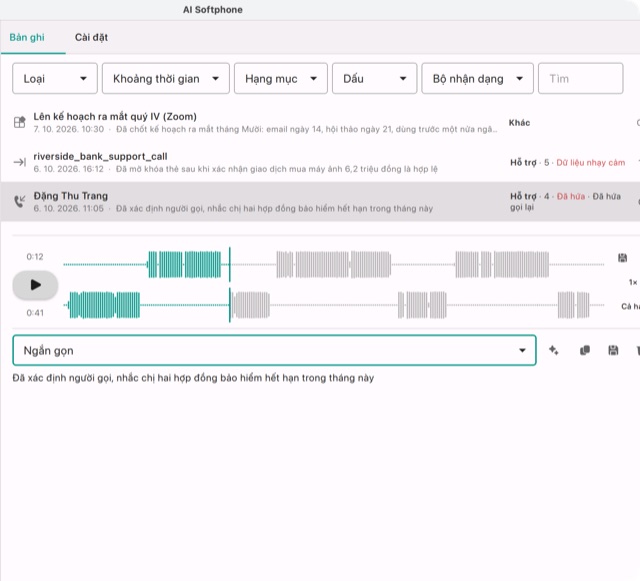Click the summary text under Ngắn gọn
Screen dimensions: 640x581
[x=193, y=378]
